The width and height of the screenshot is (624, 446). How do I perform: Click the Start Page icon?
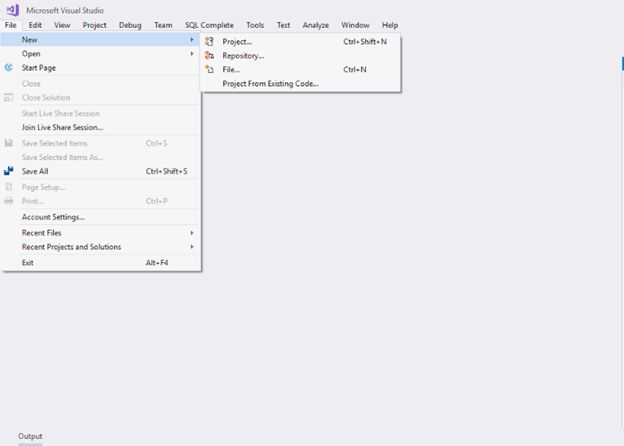[8, 68]
